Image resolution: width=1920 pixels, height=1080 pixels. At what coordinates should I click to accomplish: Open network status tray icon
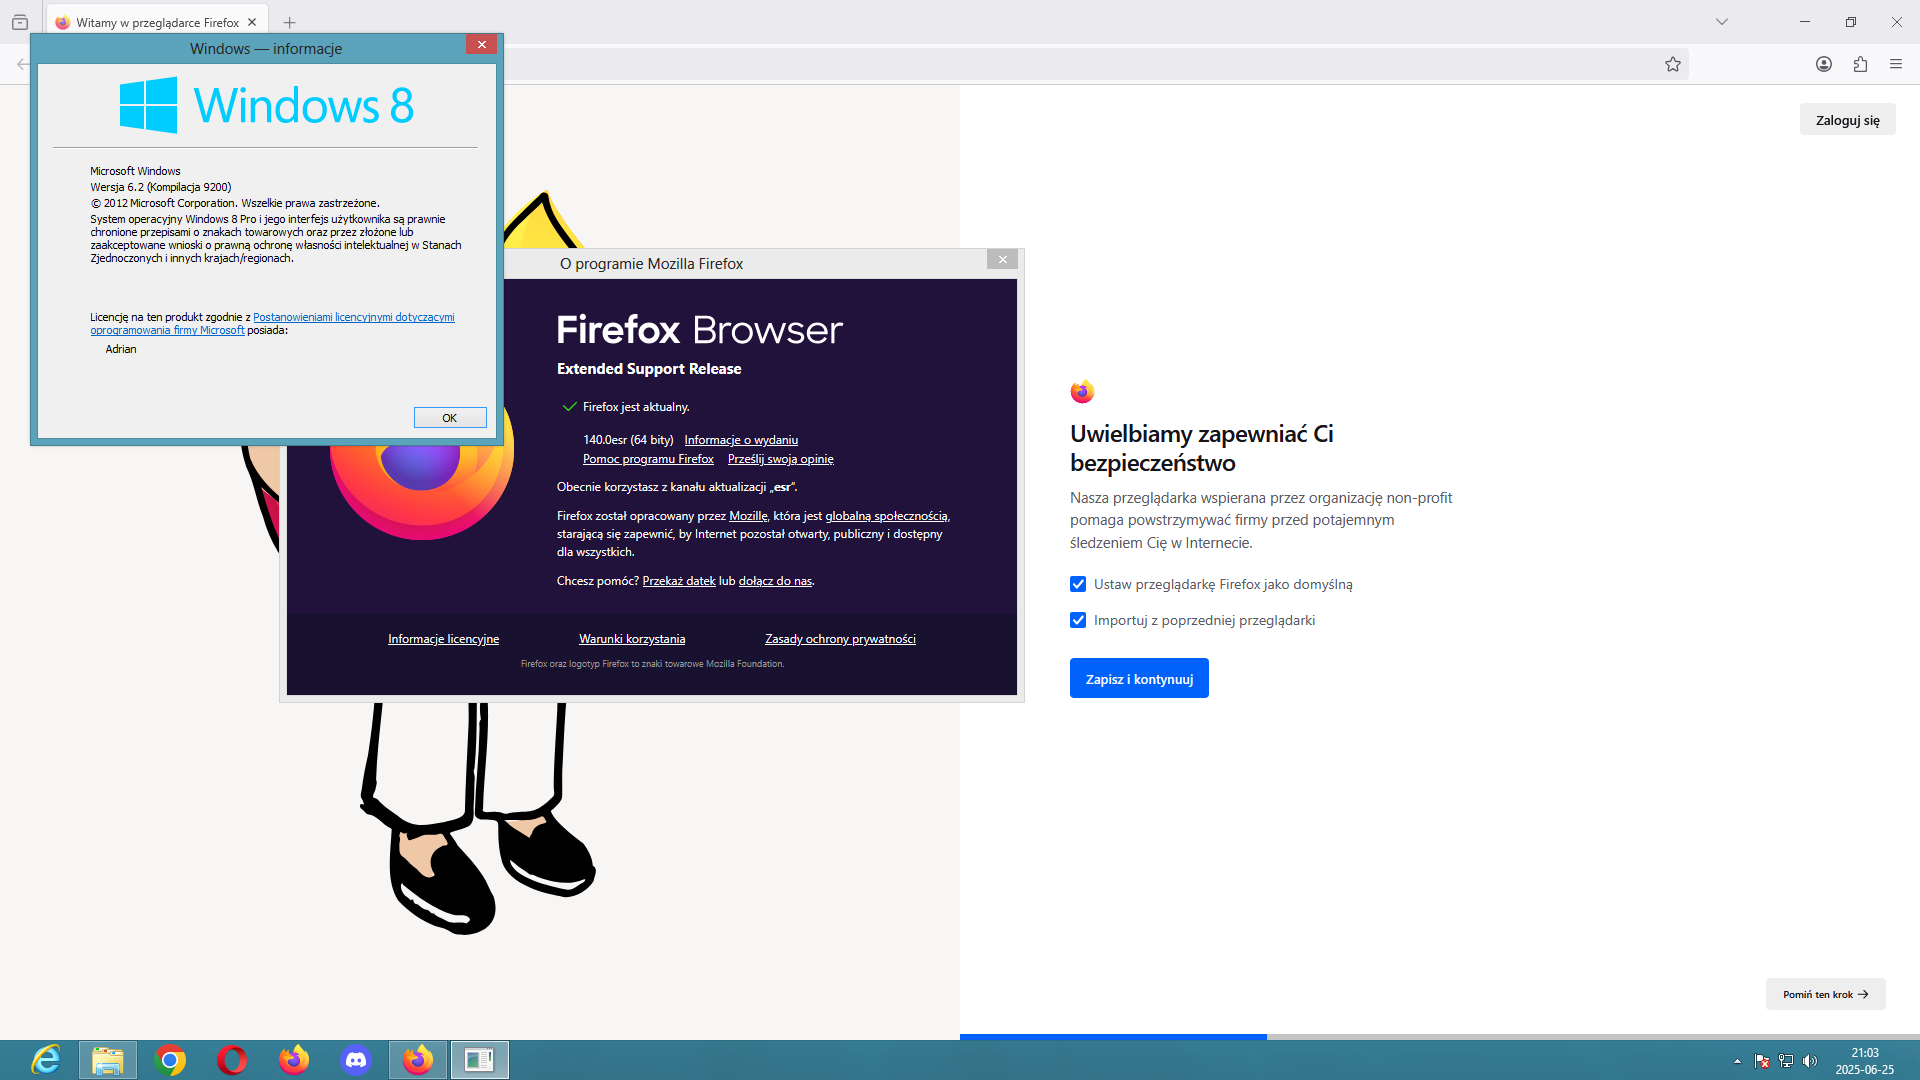click(x=1786, y=1061)
